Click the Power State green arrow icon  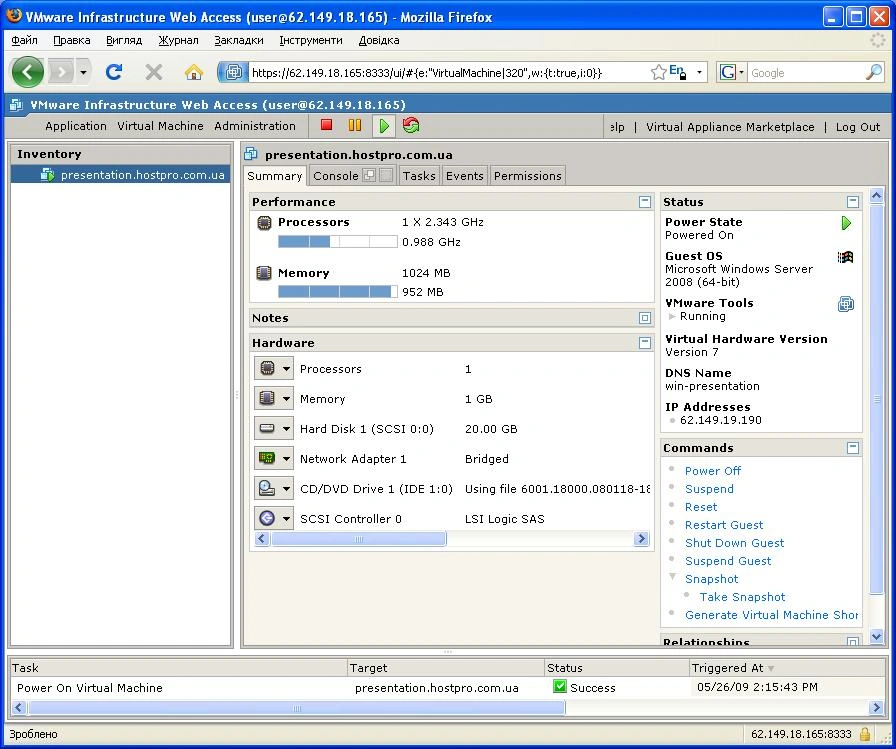coord(846,223)
